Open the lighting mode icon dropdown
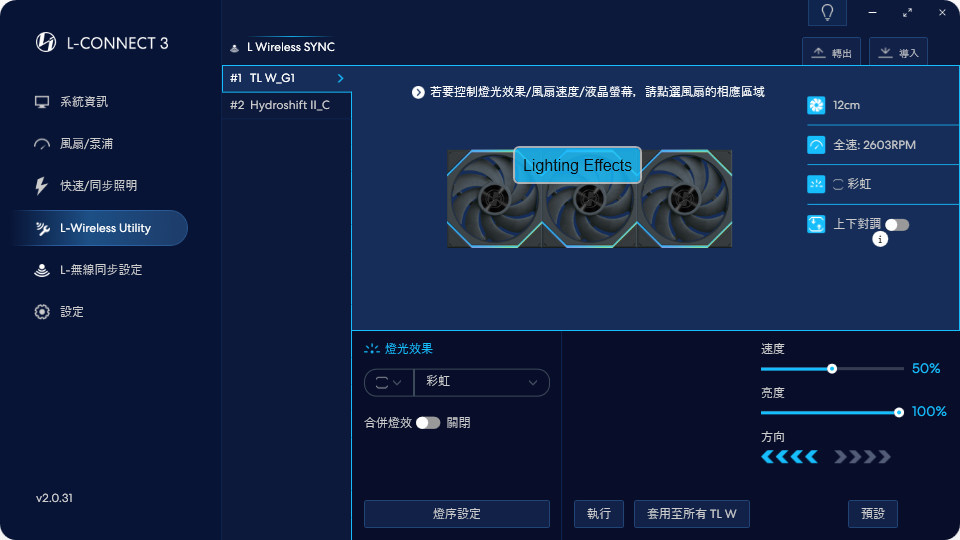 click(x=389, y=383)
